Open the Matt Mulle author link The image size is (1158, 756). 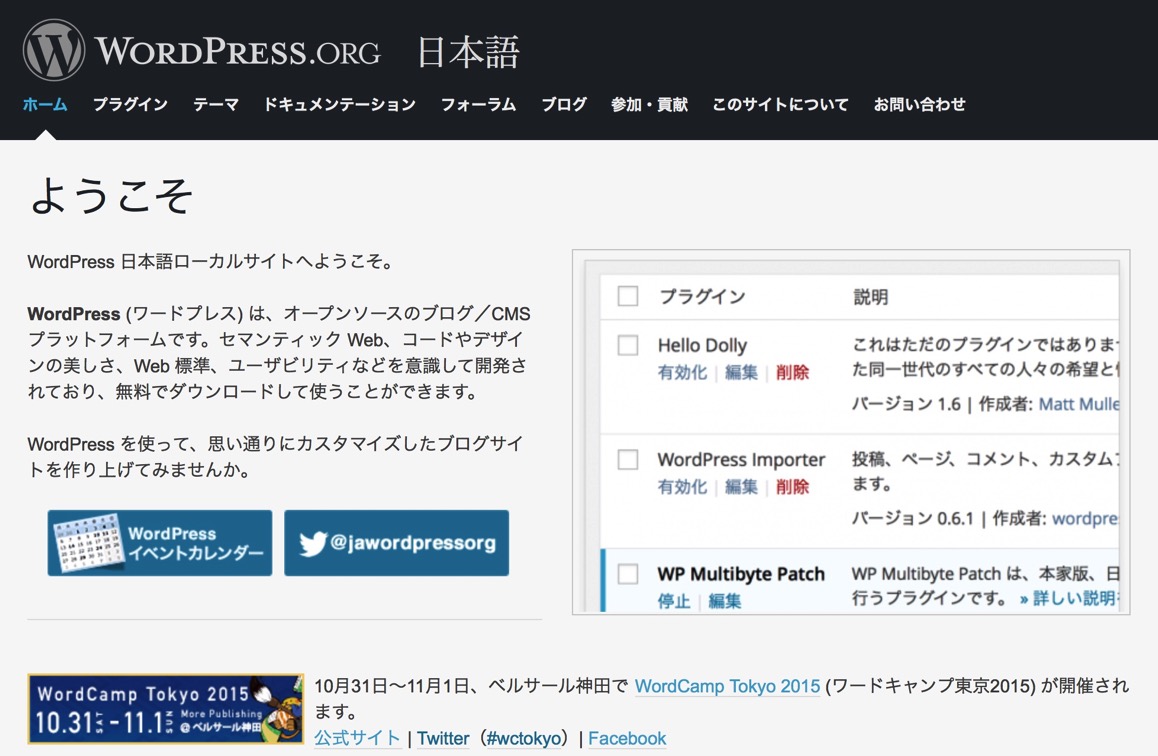tap(1079, 404)
